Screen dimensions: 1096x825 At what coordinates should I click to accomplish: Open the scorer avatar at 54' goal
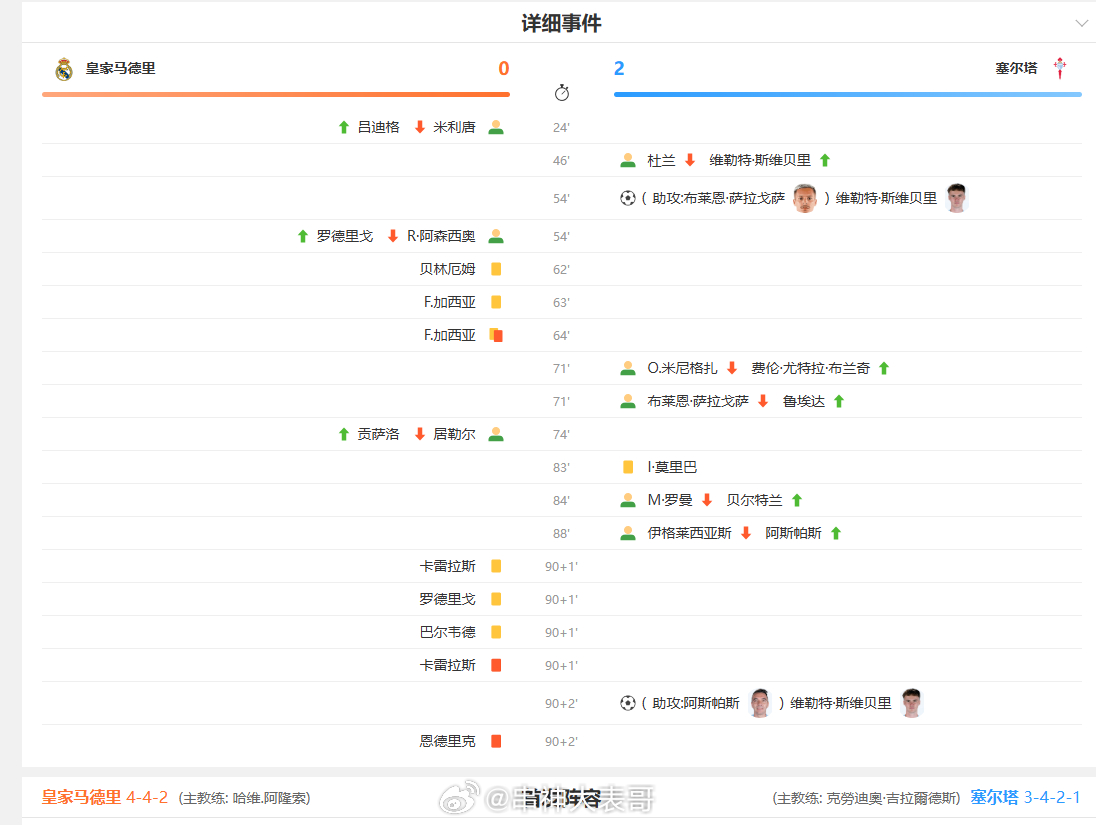click(x=956, y=198)
